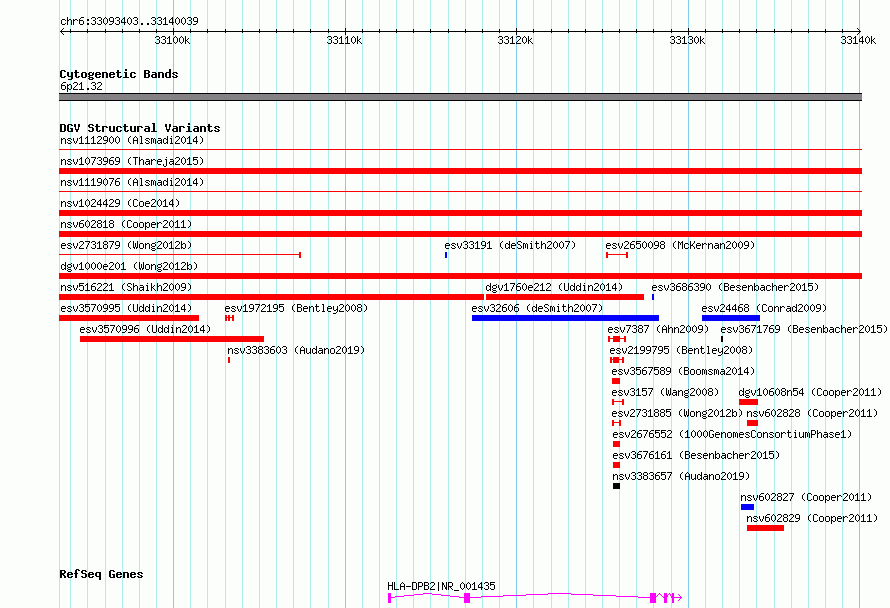Image resolution: width=890 pixels, height=608 pixels.
Task: Open esv2676552 (1000GenomesConsortiumPhase1) label
Action: click(732, 434)
